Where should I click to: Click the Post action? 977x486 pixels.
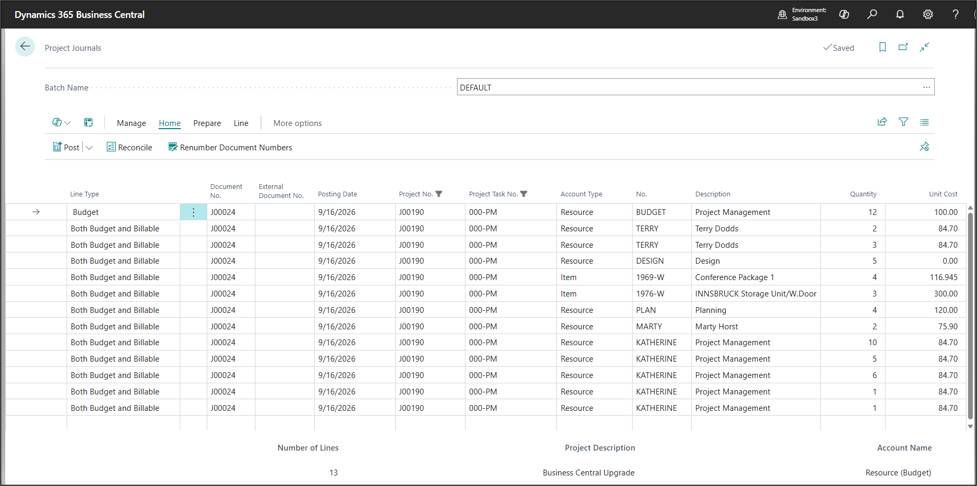pyautogui.click(x=66, y=148)
